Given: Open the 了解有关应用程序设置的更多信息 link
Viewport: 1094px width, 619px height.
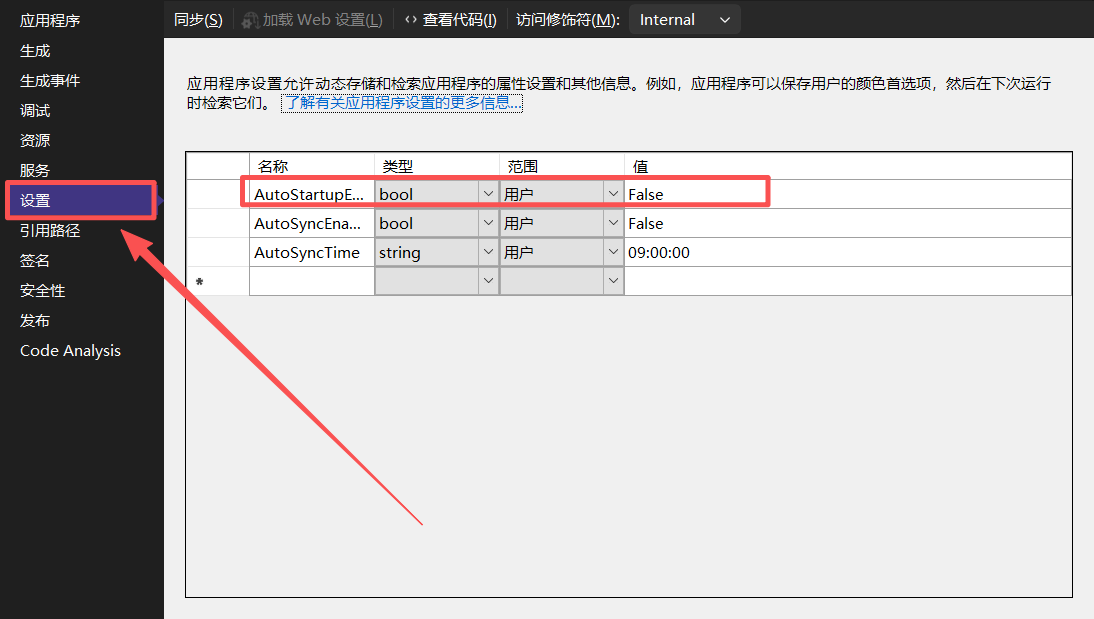Looking at the screenshot, I should (402, 103).
